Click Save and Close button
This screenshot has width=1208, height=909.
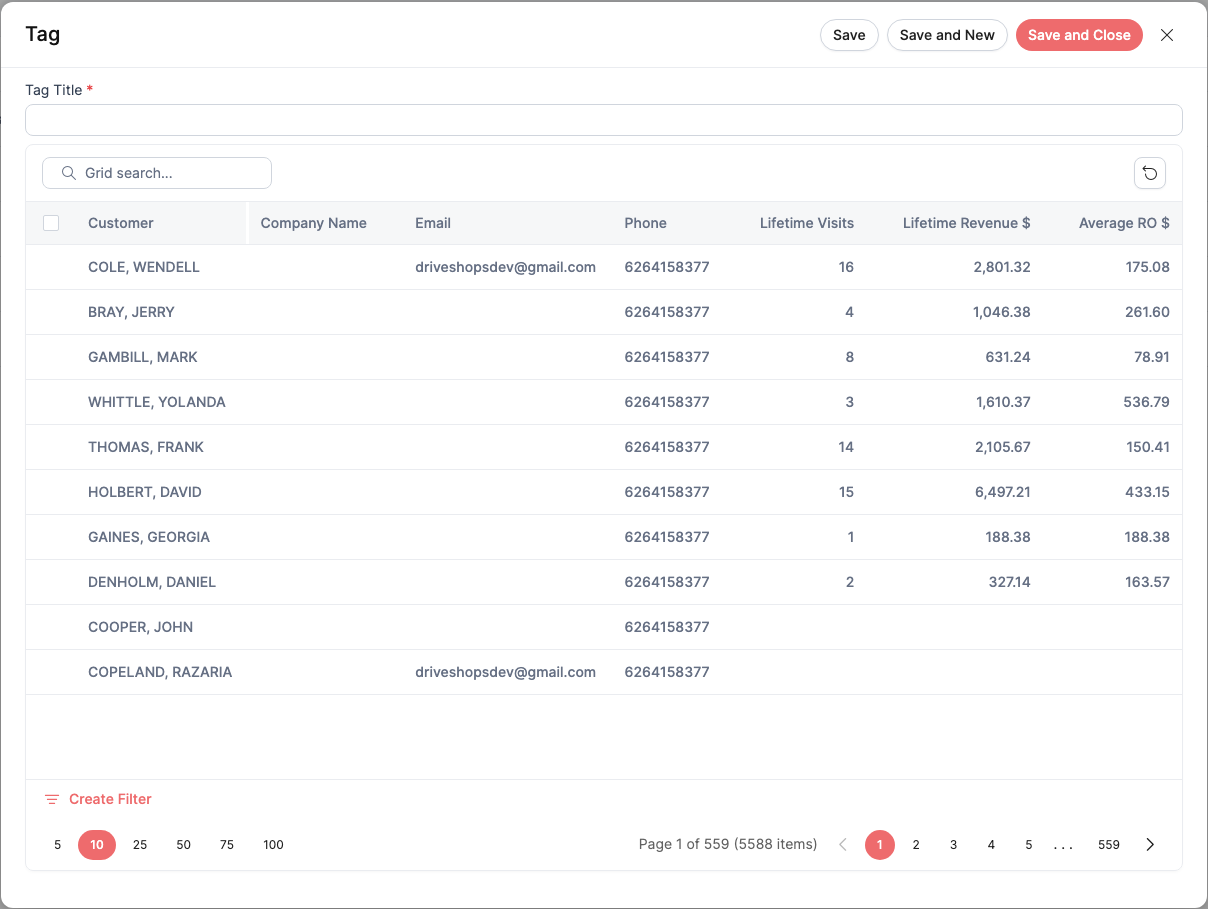1079,35
